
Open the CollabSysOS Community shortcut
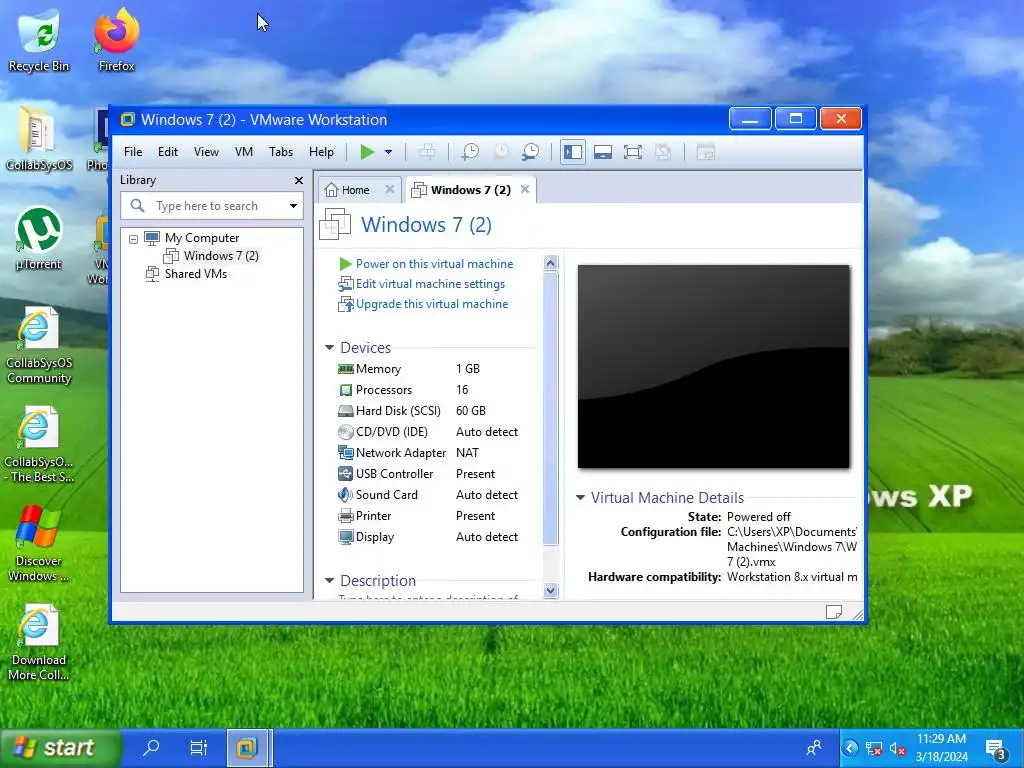(39, 345)
